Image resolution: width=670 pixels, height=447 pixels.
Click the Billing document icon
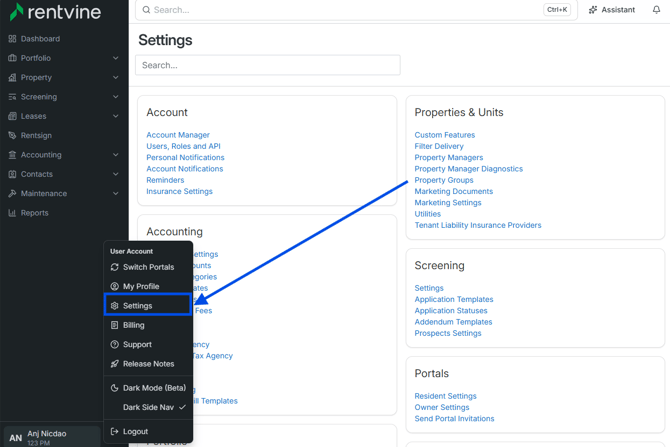(x=115, y=325)
